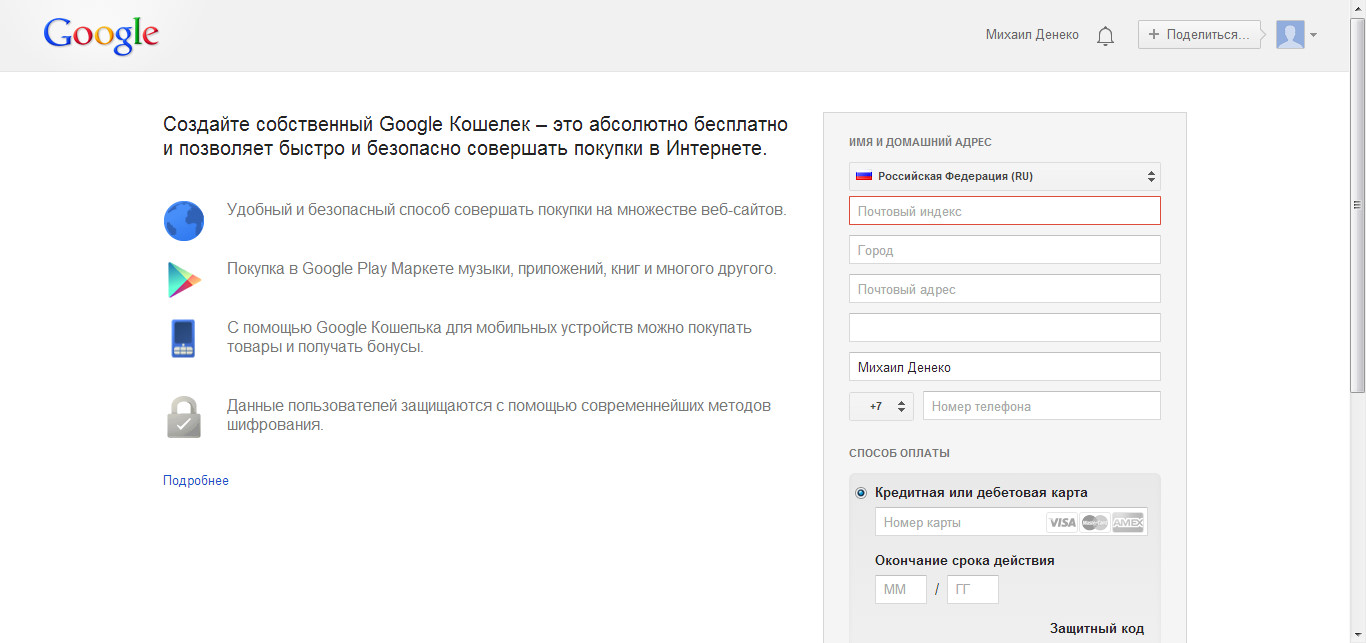Select the Номер карты field
1366x643 pixels.
tap(958, 522)
